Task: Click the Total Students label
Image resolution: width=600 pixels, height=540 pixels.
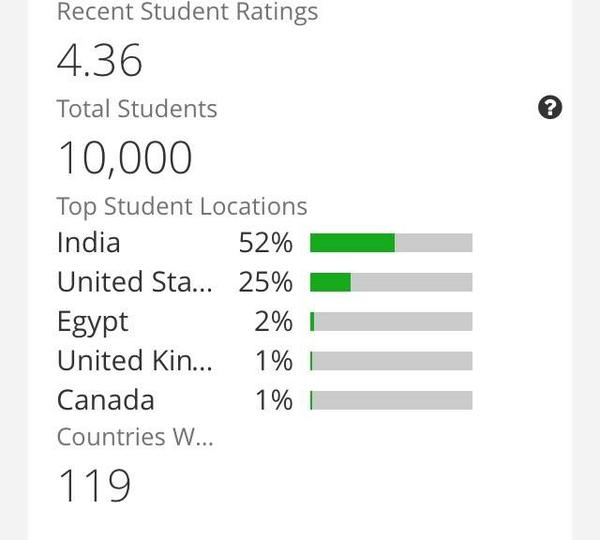Action: (x=137, y=109)
